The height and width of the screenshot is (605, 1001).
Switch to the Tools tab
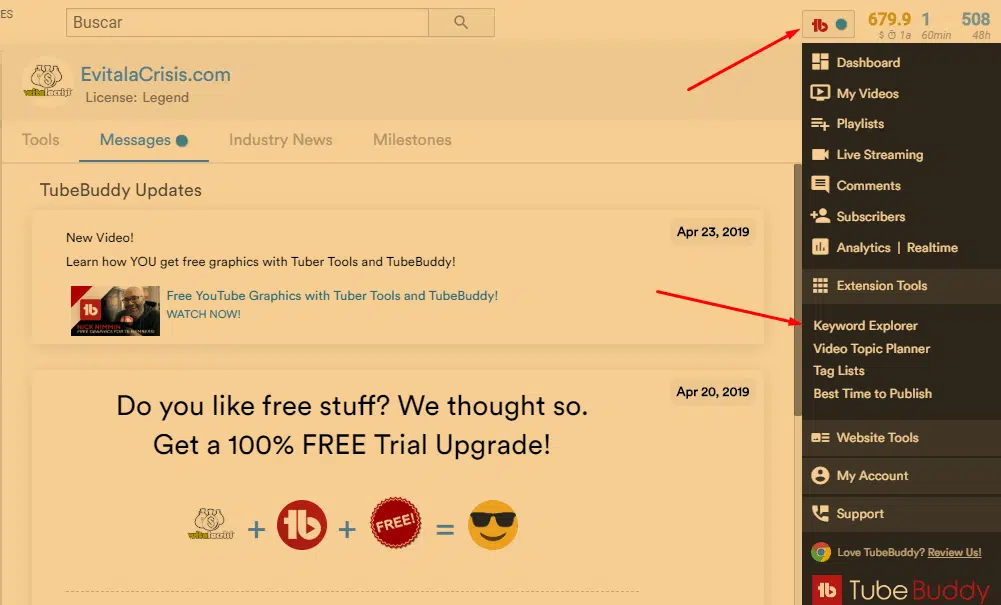click(40, 140)
